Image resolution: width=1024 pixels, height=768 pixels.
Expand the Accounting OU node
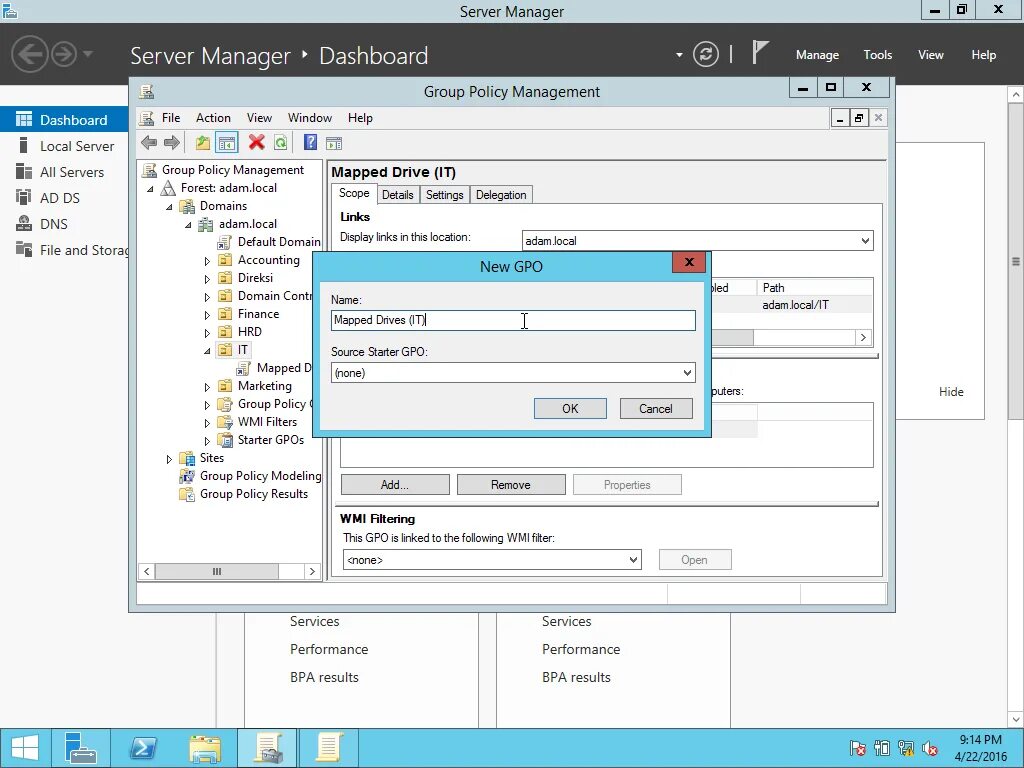[x=207, y=261]
